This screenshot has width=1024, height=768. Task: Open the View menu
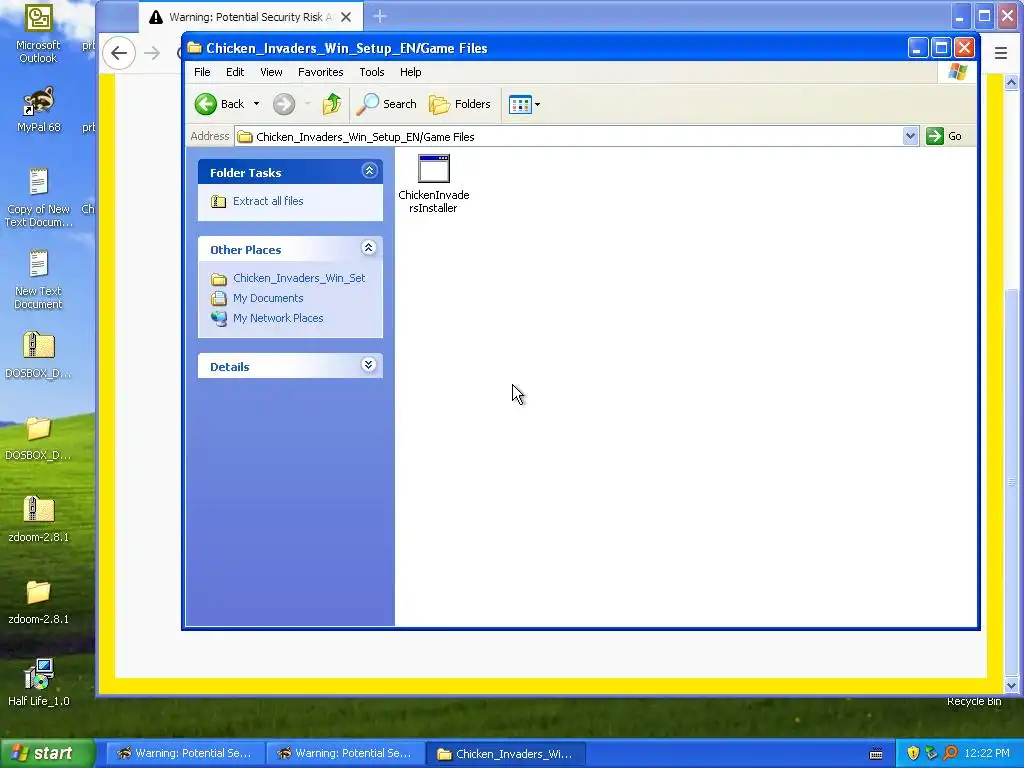[x=271, y=72]
